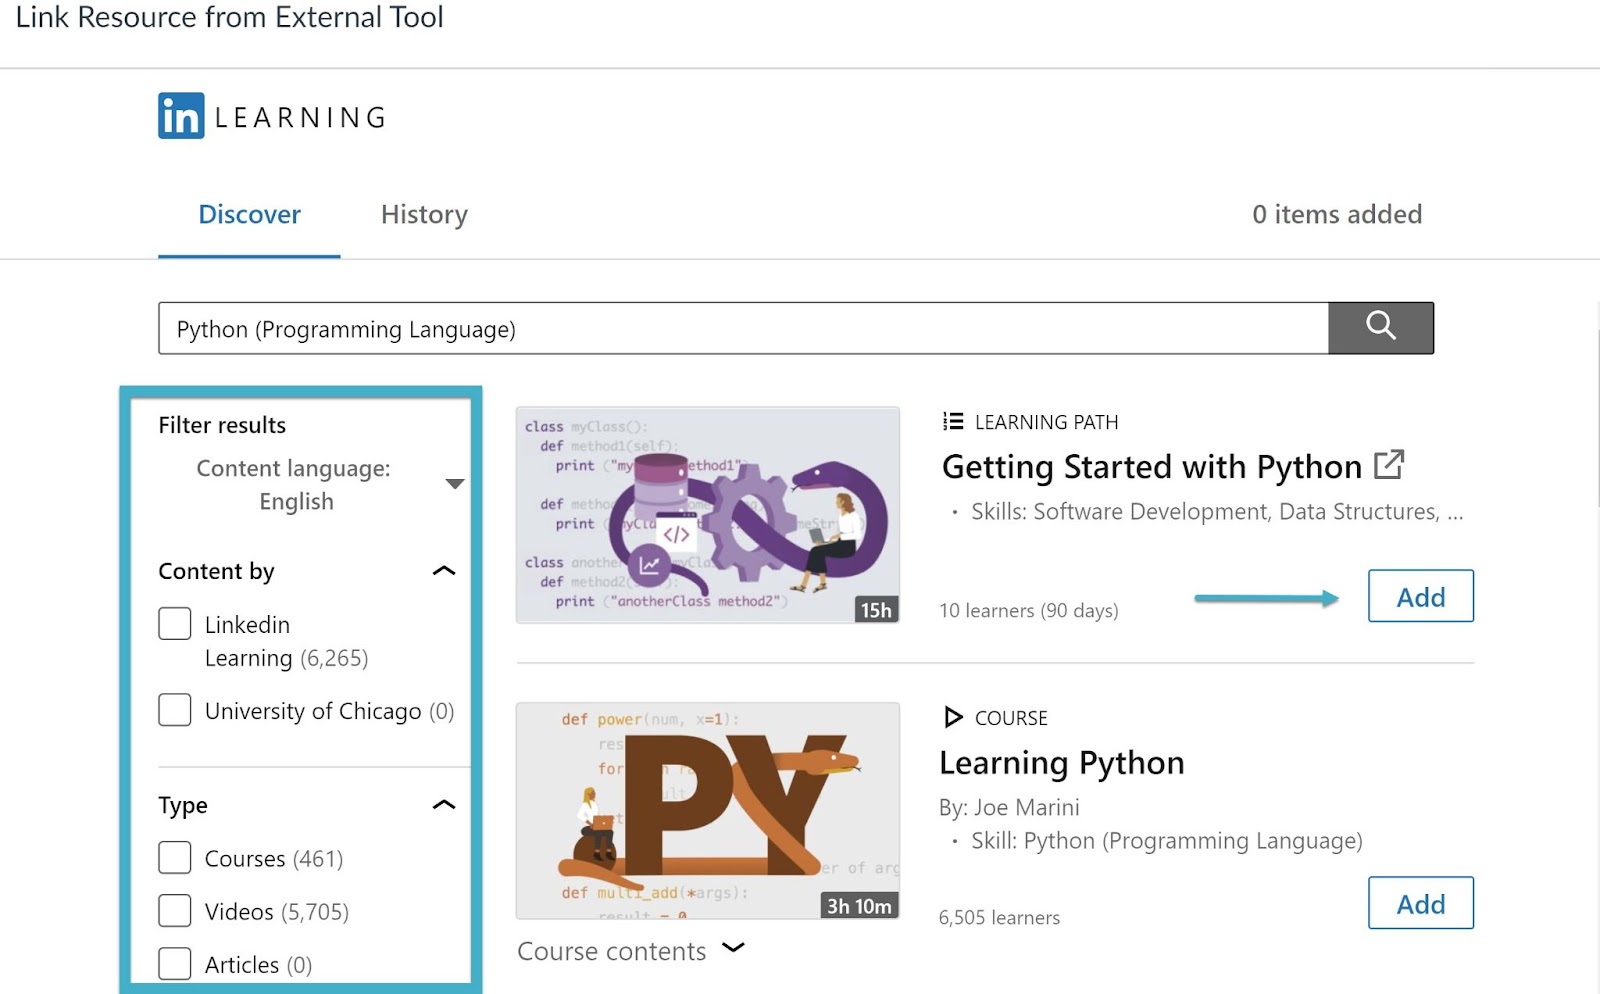Open the Content language dropdown

tap(455, 483)
